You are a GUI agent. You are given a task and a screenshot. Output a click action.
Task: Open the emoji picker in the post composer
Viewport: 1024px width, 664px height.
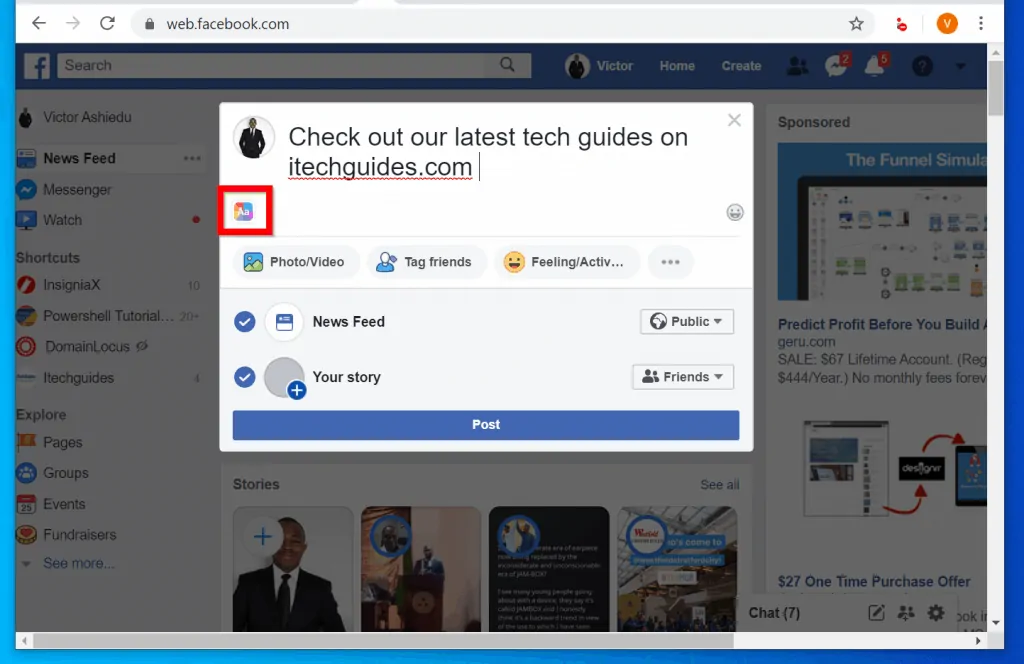tap(735, 212)
